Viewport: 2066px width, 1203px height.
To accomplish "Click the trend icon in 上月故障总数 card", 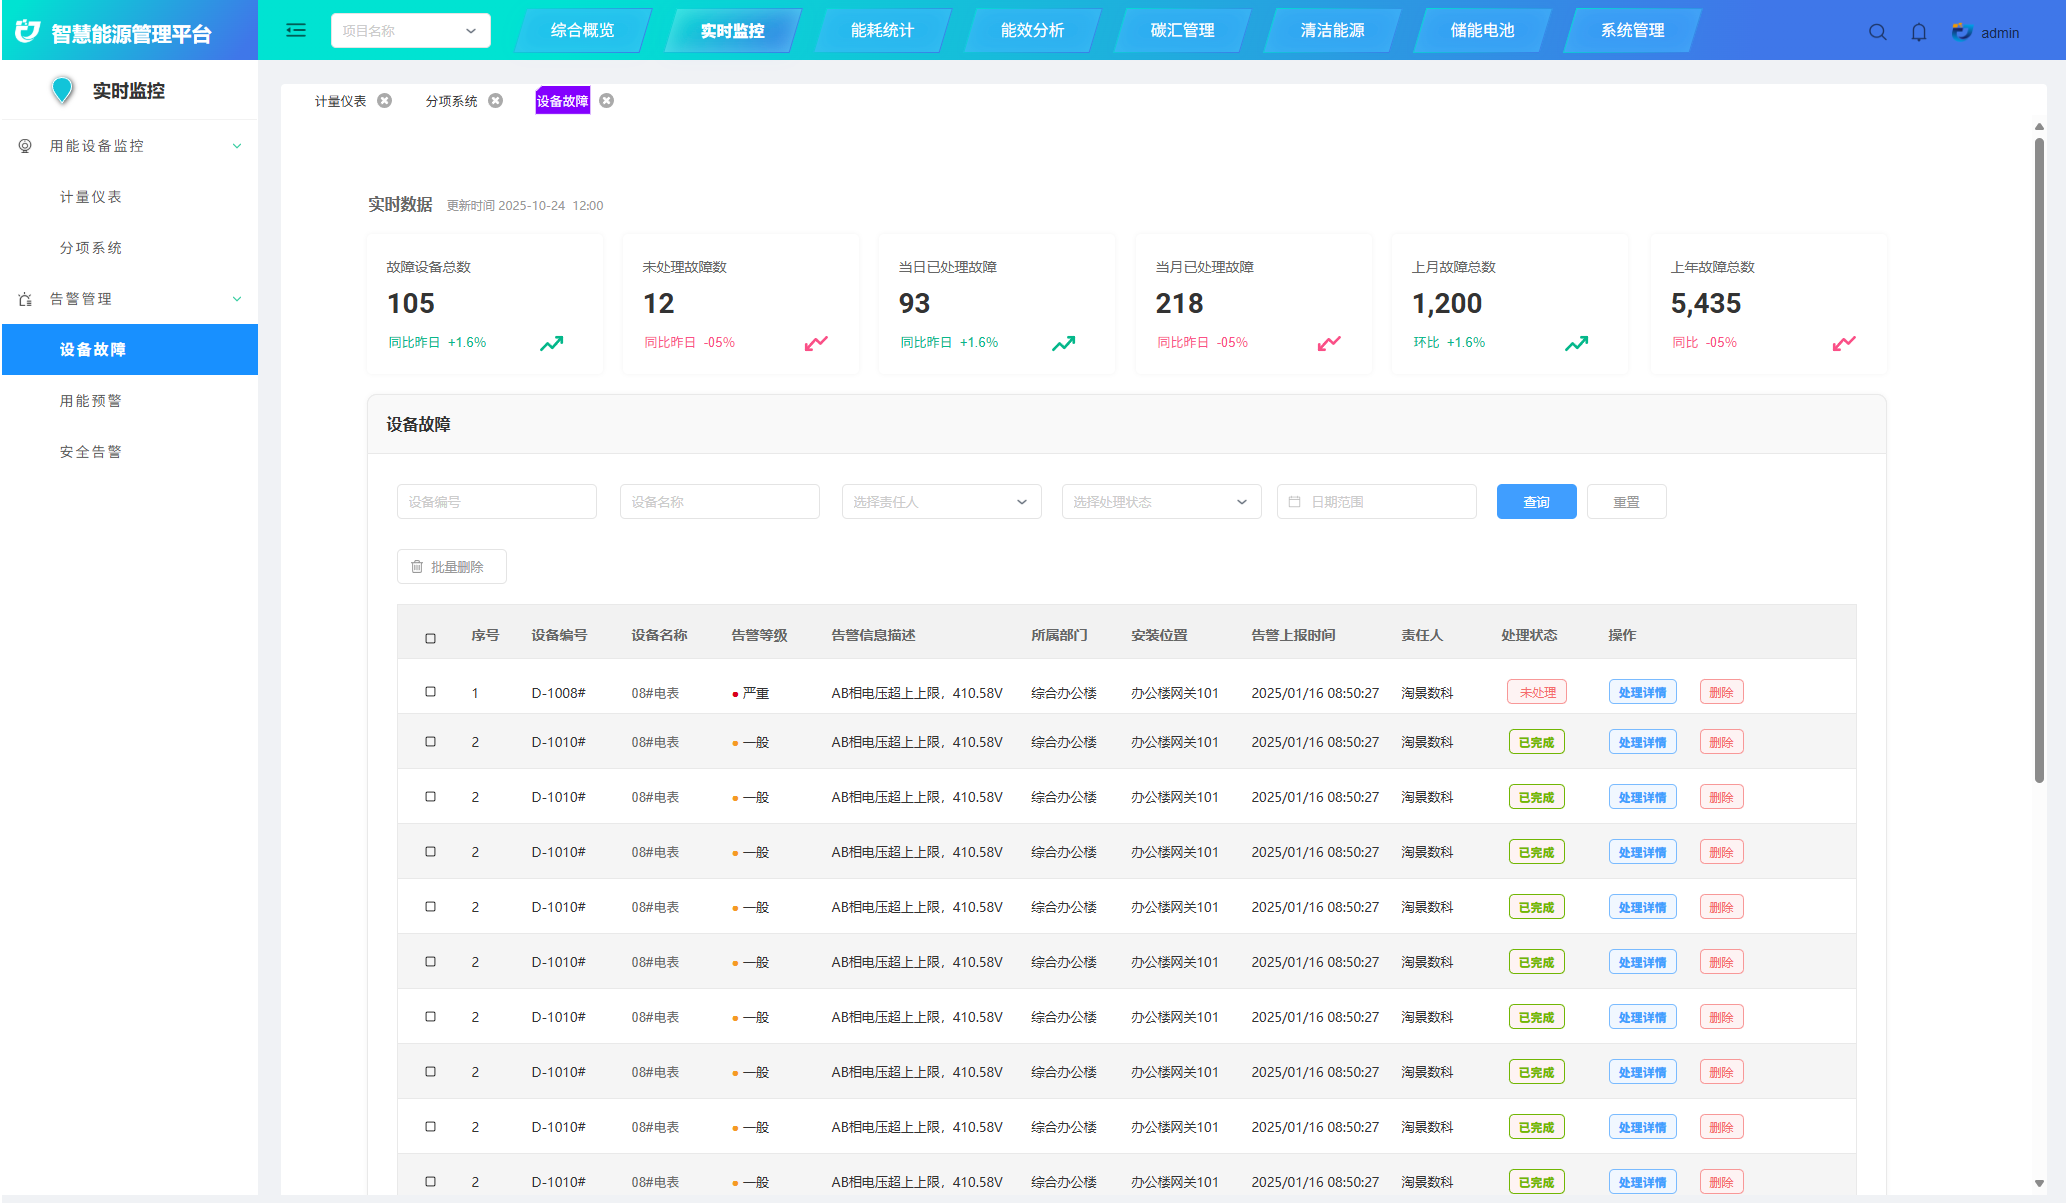I will pyautogui.click(x=1577, y=343).
